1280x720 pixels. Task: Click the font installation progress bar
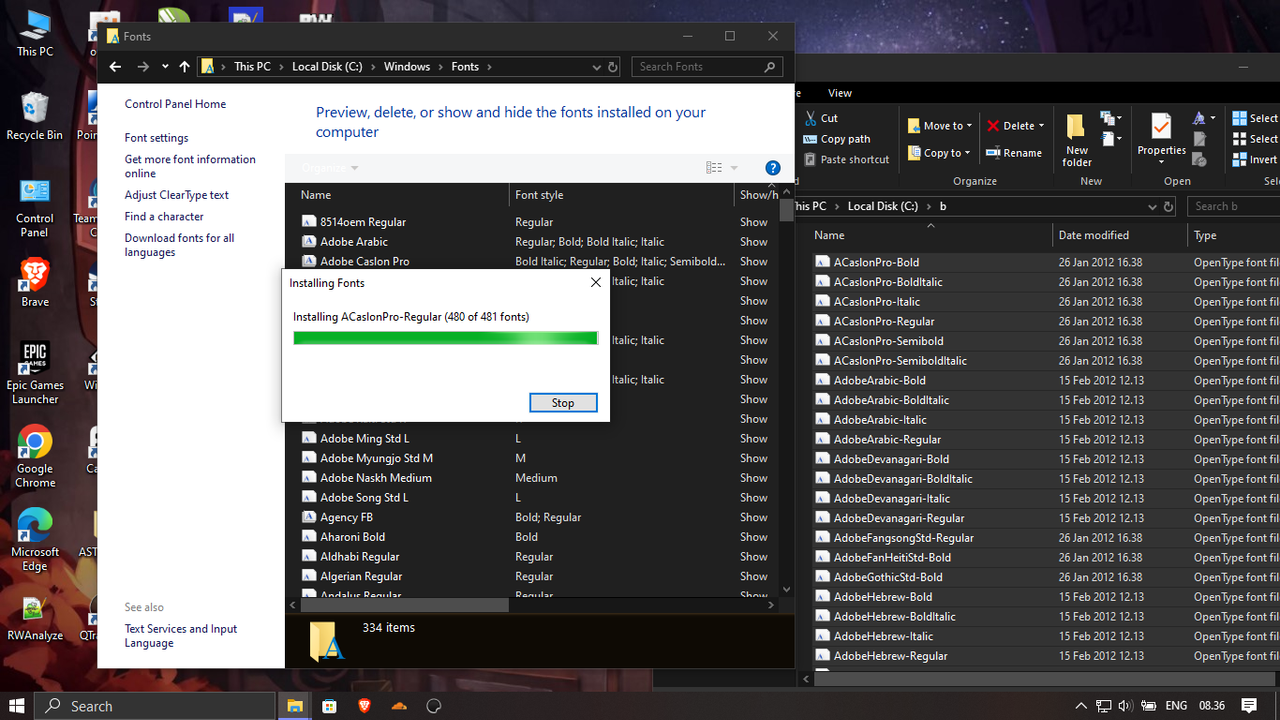(x=445, y=338)
